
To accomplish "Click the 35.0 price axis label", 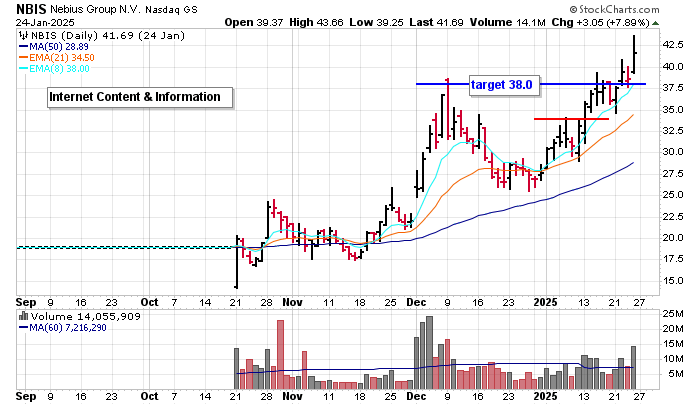I will 672,109.
